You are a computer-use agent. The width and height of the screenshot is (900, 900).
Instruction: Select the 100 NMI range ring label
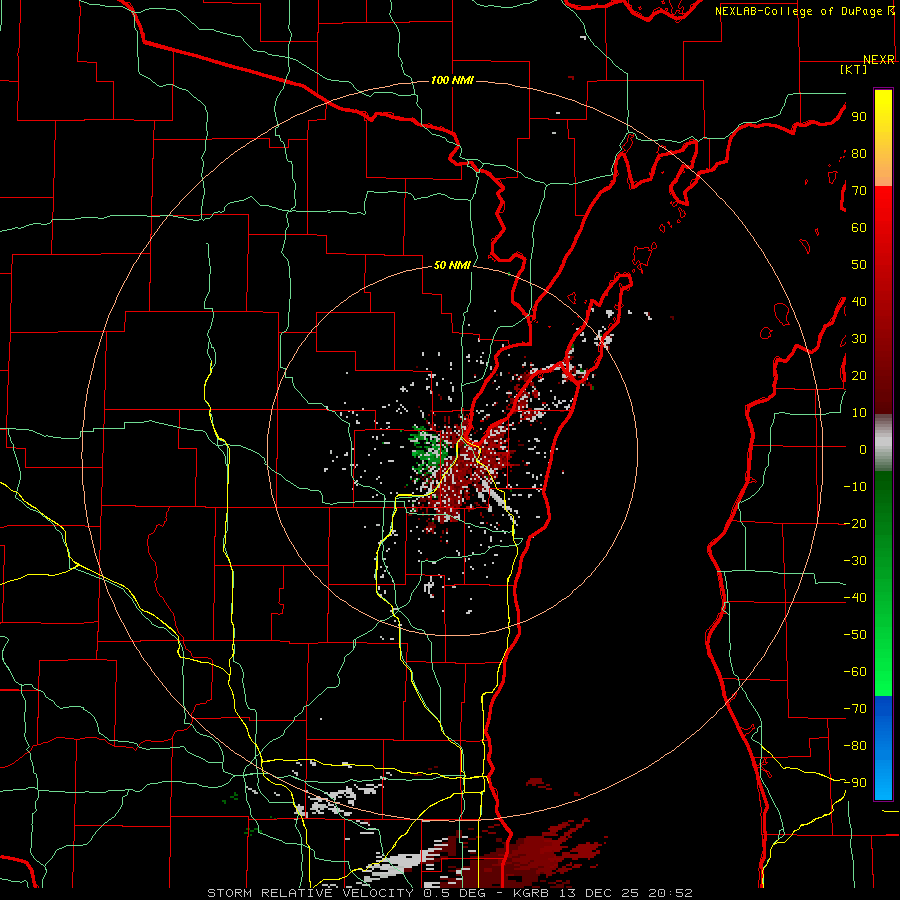[x=452, y=80]
